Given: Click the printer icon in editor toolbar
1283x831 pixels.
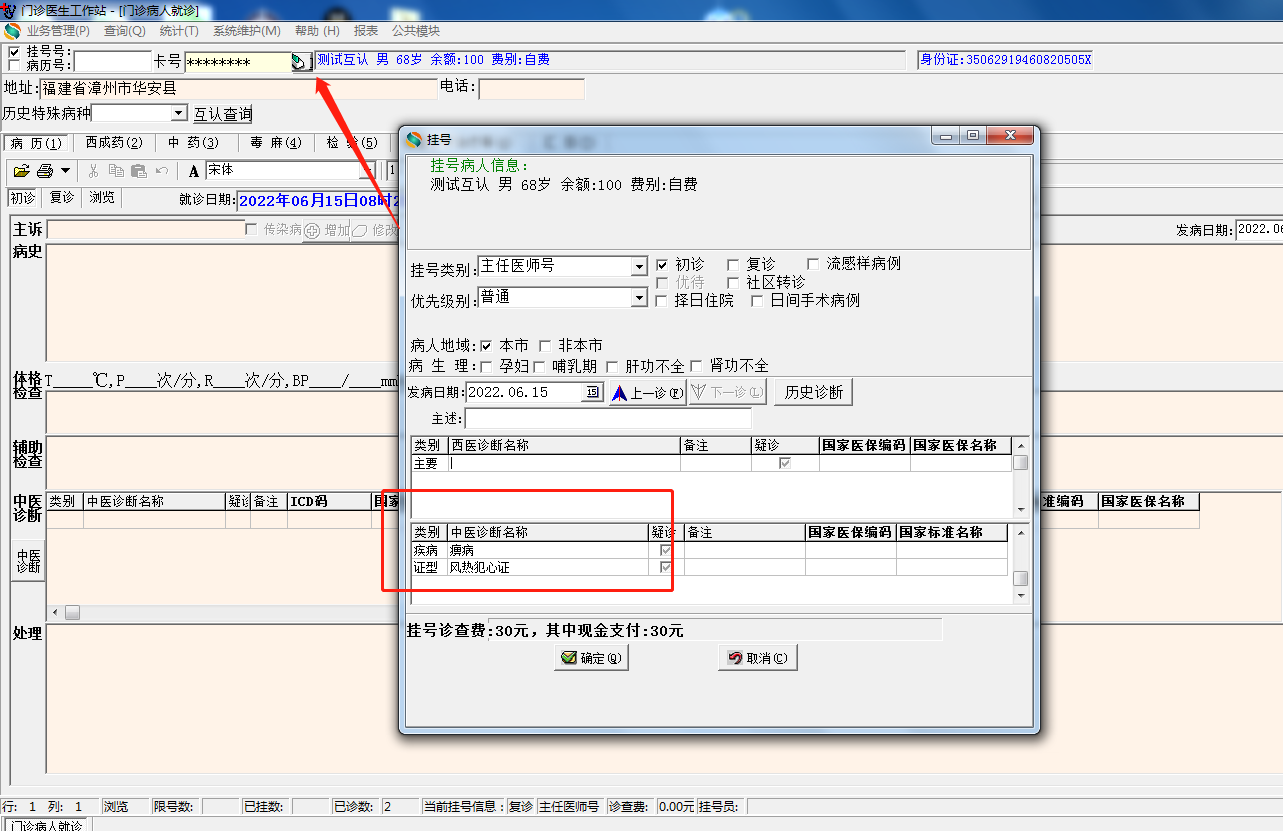Looking at the screenshot, I should point(45,171).
